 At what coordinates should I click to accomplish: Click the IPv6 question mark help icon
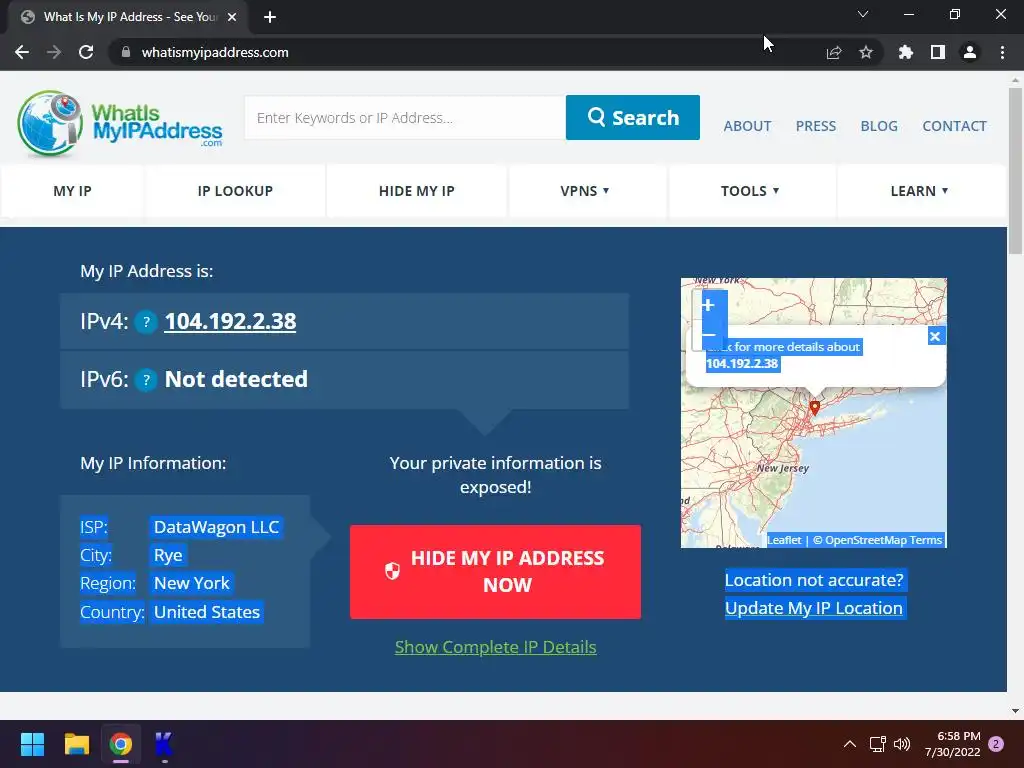[x=146, y=379]
